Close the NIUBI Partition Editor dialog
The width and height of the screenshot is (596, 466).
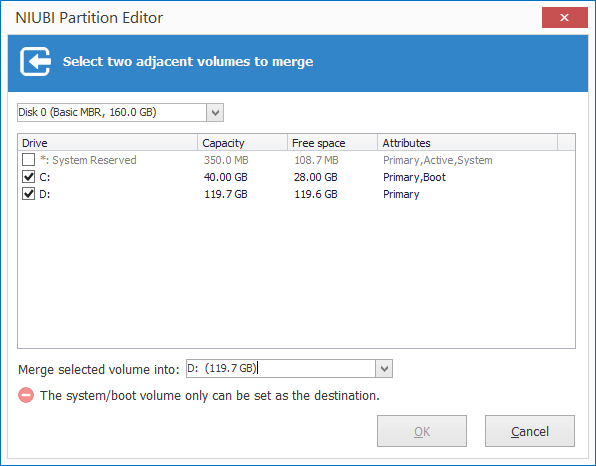[x=564, y=17]
